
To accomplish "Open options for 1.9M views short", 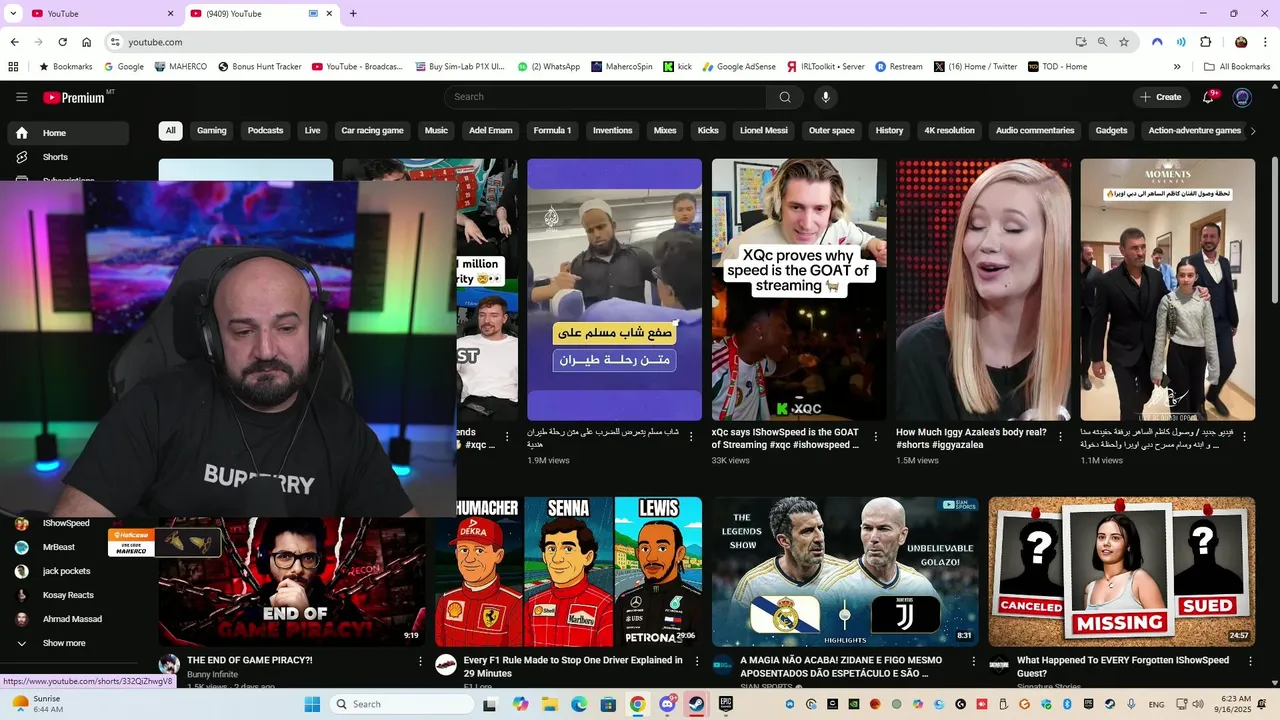I will pyautogui.click(x=691, y=437).
